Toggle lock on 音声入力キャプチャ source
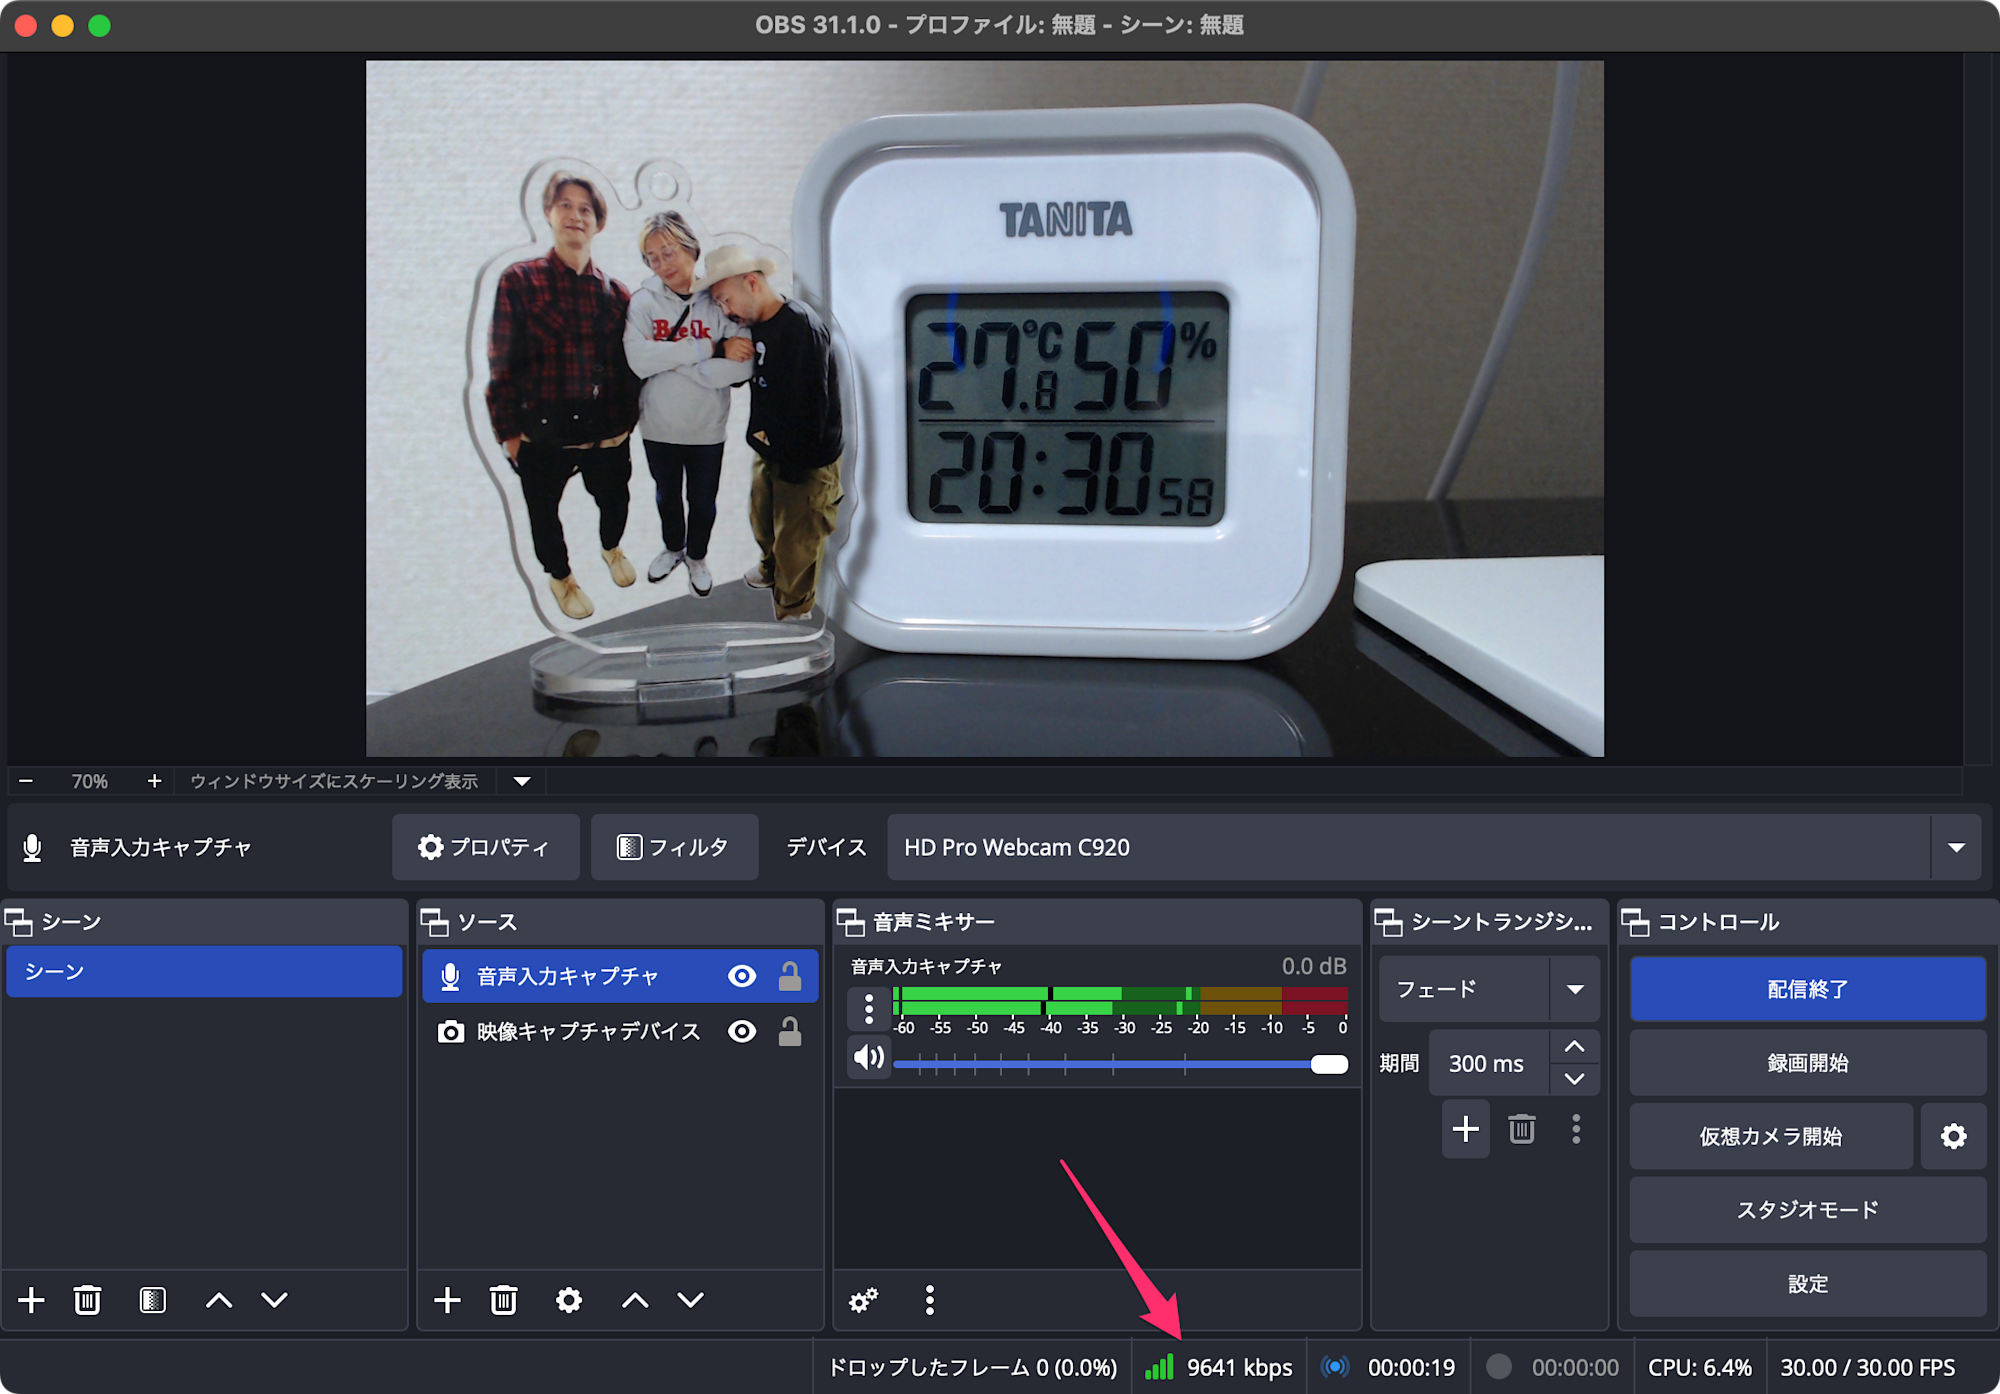Screen dimensions: 2000x1394 [790, 976]
